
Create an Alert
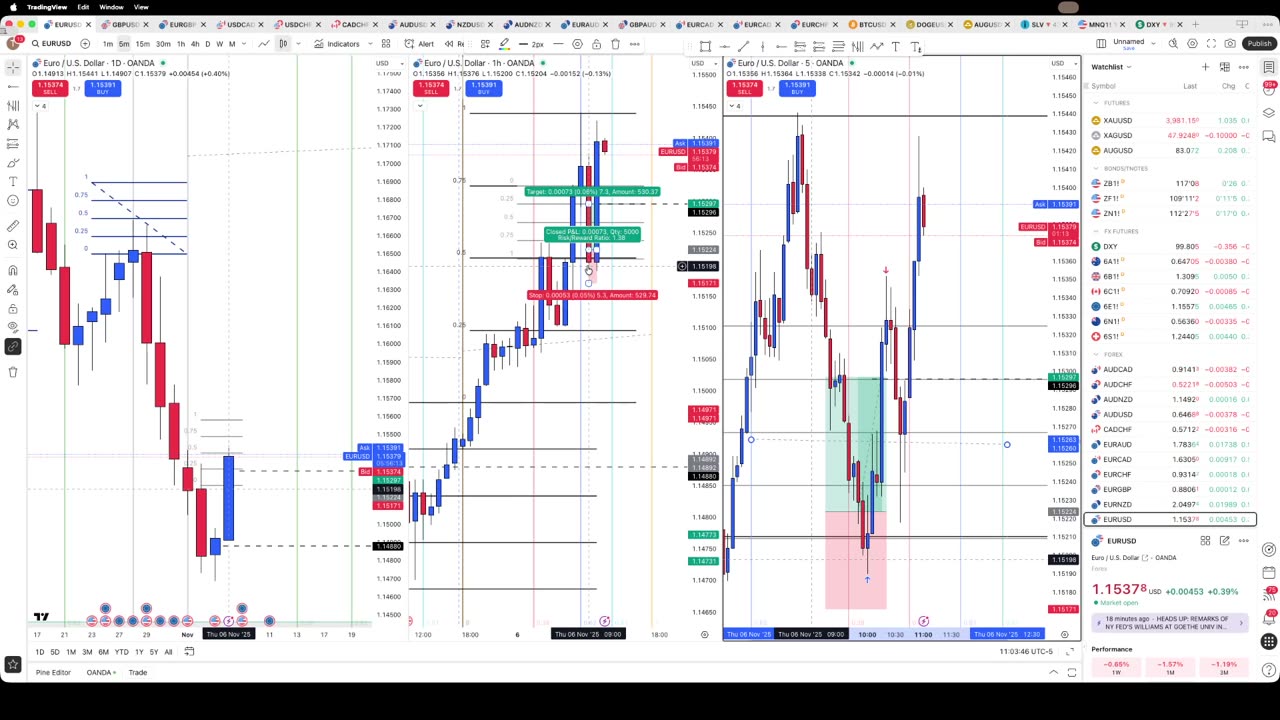point(420,44)
